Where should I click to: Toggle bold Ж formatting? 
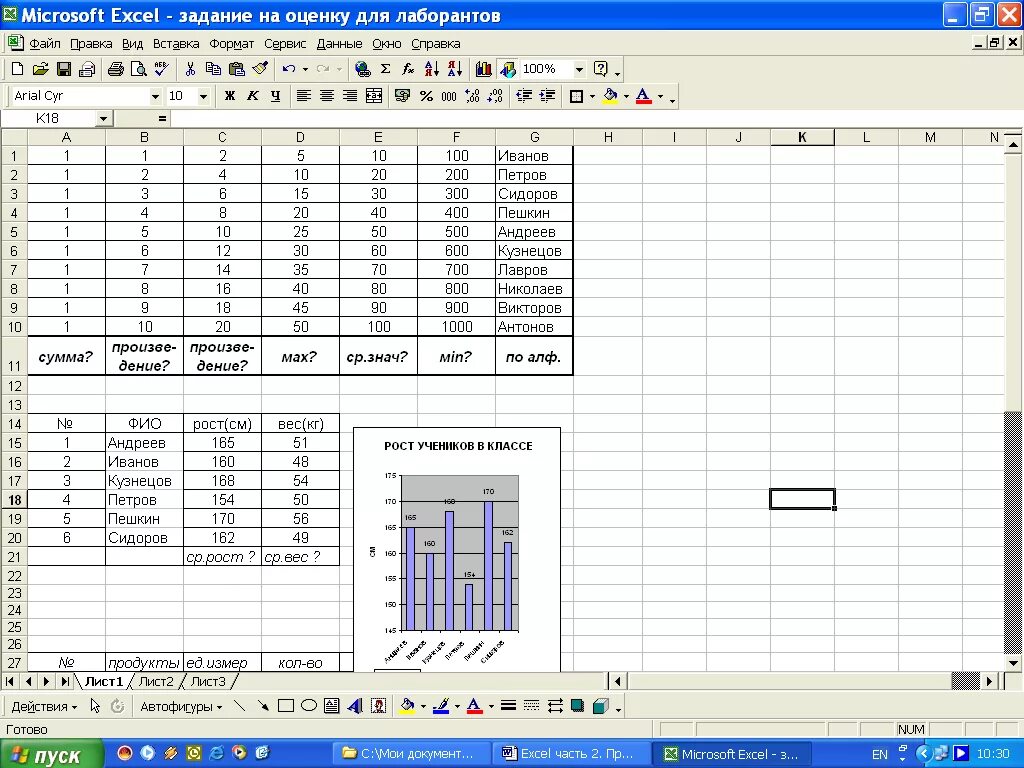[229, 96]
